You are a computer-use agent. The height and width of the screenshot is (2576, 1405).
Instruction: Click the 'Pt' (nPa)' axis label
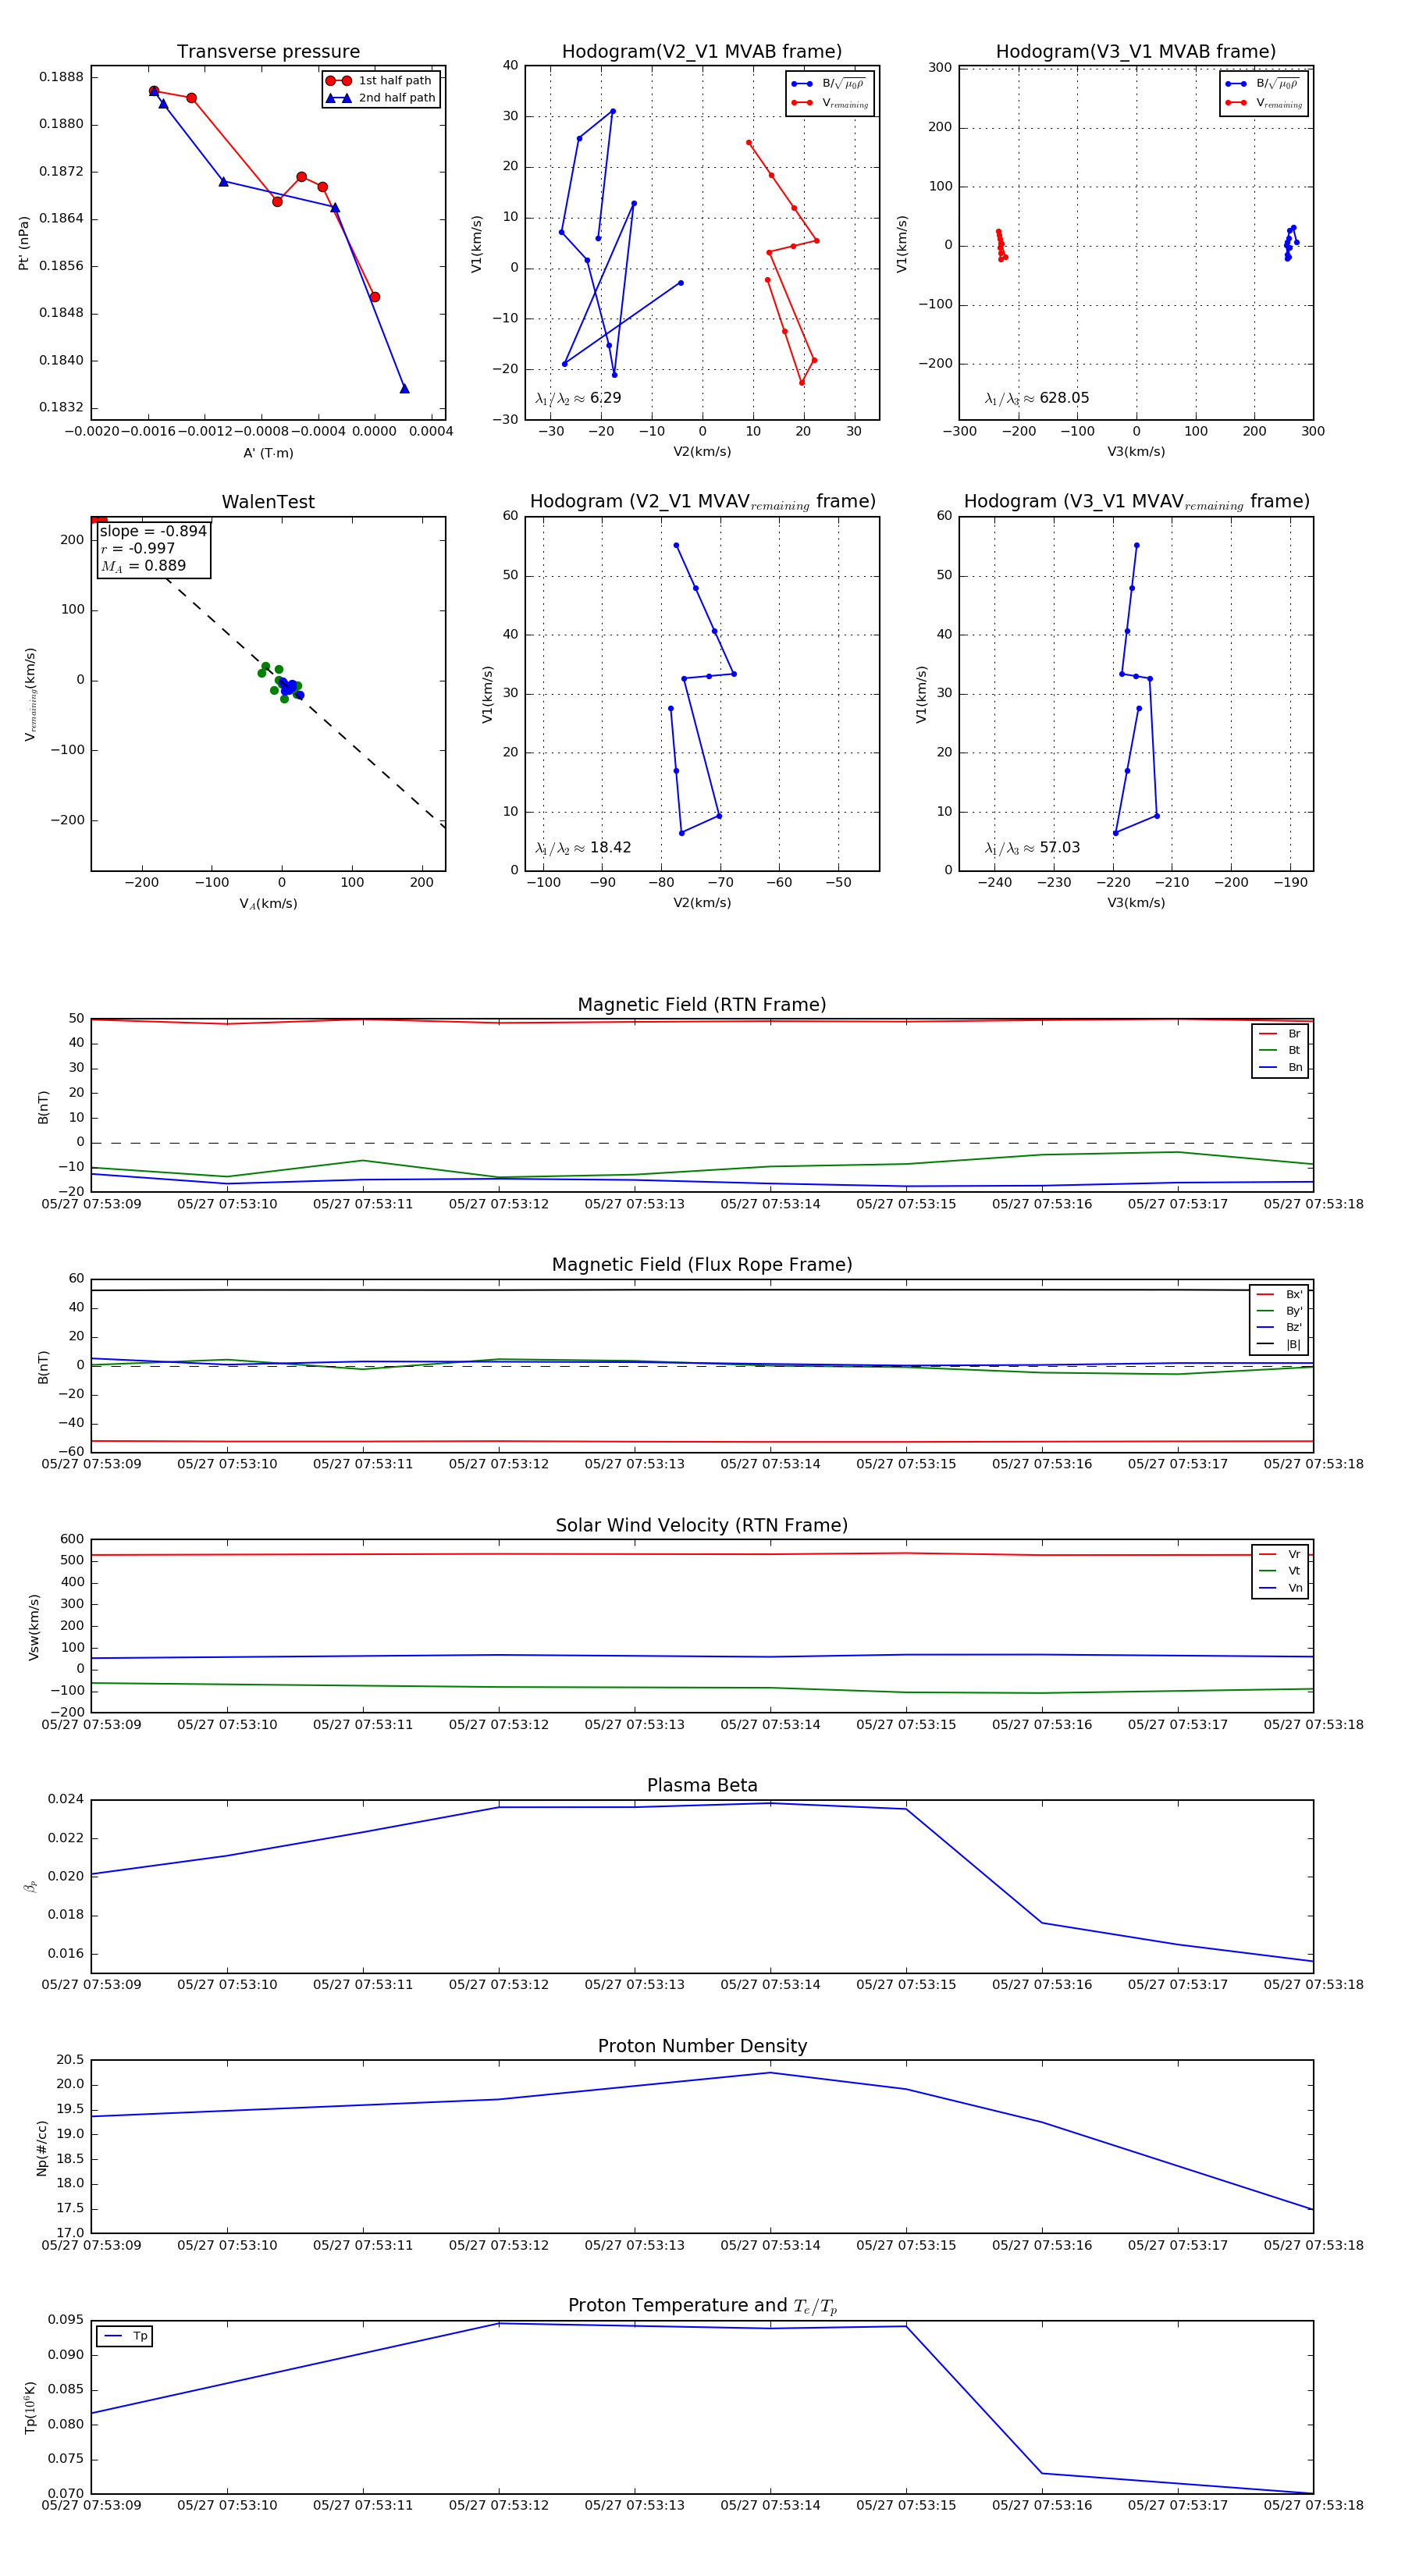coord(24,243)
